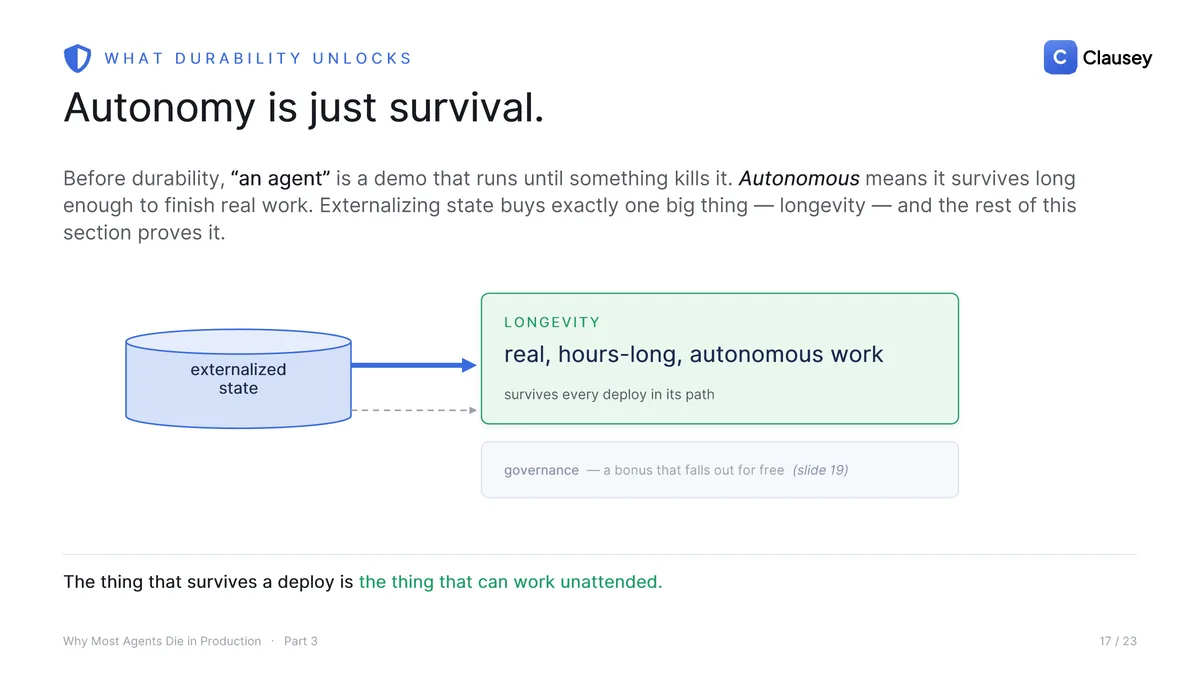Select the green Longevity box
1200x675 pixels.
click(720, 359)
